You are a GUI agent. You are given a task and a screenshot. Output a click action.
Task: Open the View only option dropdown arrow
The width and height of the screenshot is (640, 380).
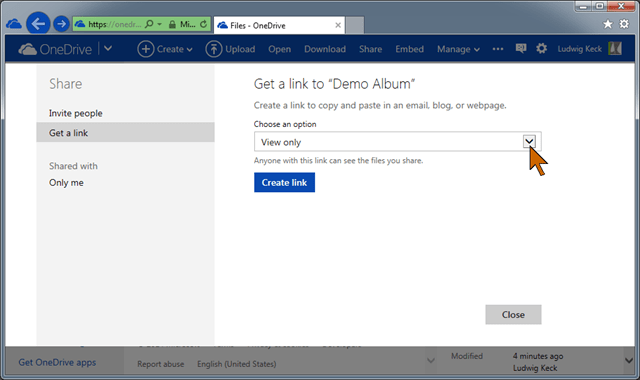click(x=529, y=142)
